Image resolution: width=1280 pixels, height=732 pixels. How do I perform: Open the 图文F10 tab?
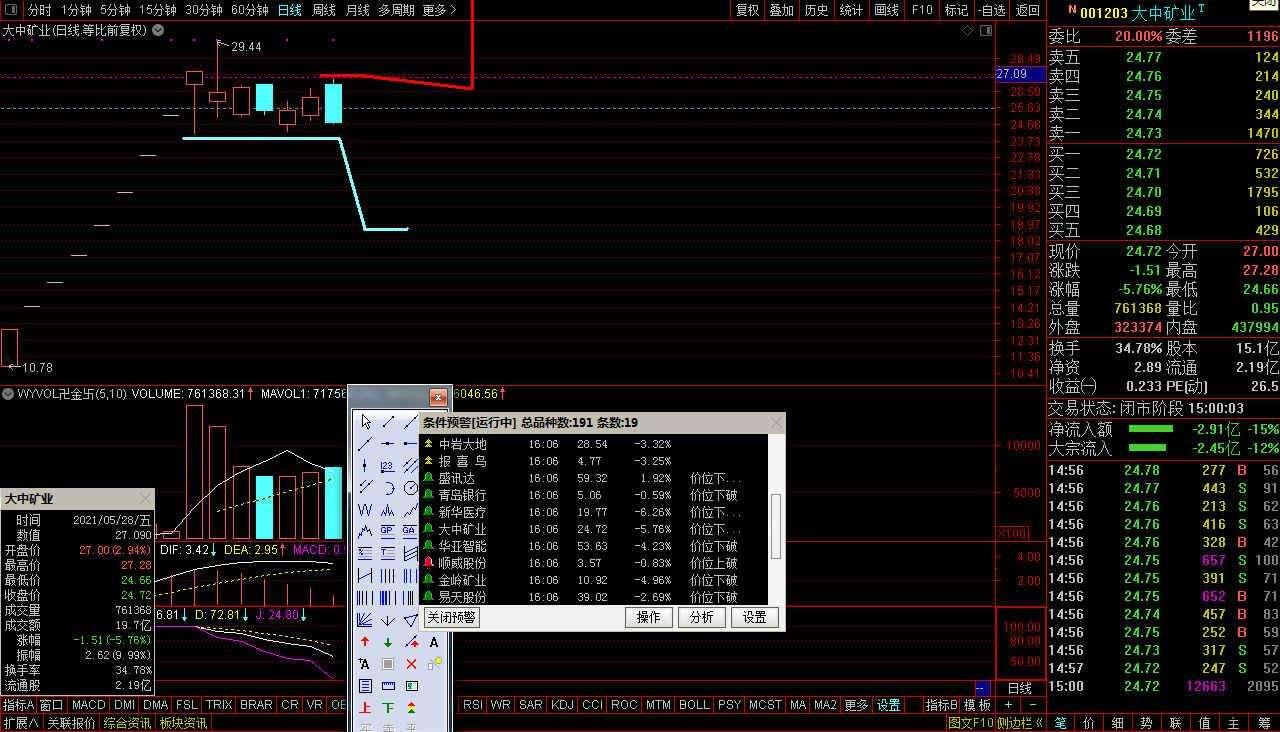[x=970, y=723]
